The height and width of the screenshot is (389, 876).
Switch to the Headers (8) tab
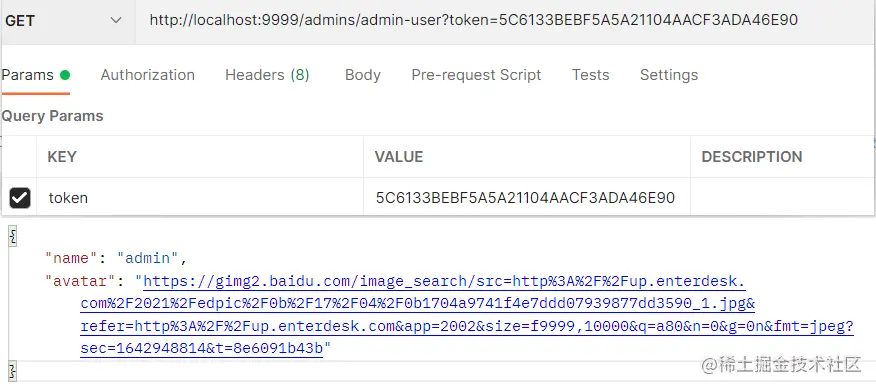(267, 75)
